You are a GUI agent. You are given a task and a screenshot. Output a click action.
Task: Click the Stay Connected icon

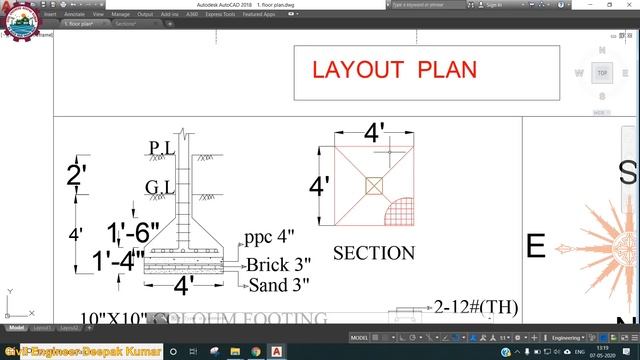coord(541,5)
